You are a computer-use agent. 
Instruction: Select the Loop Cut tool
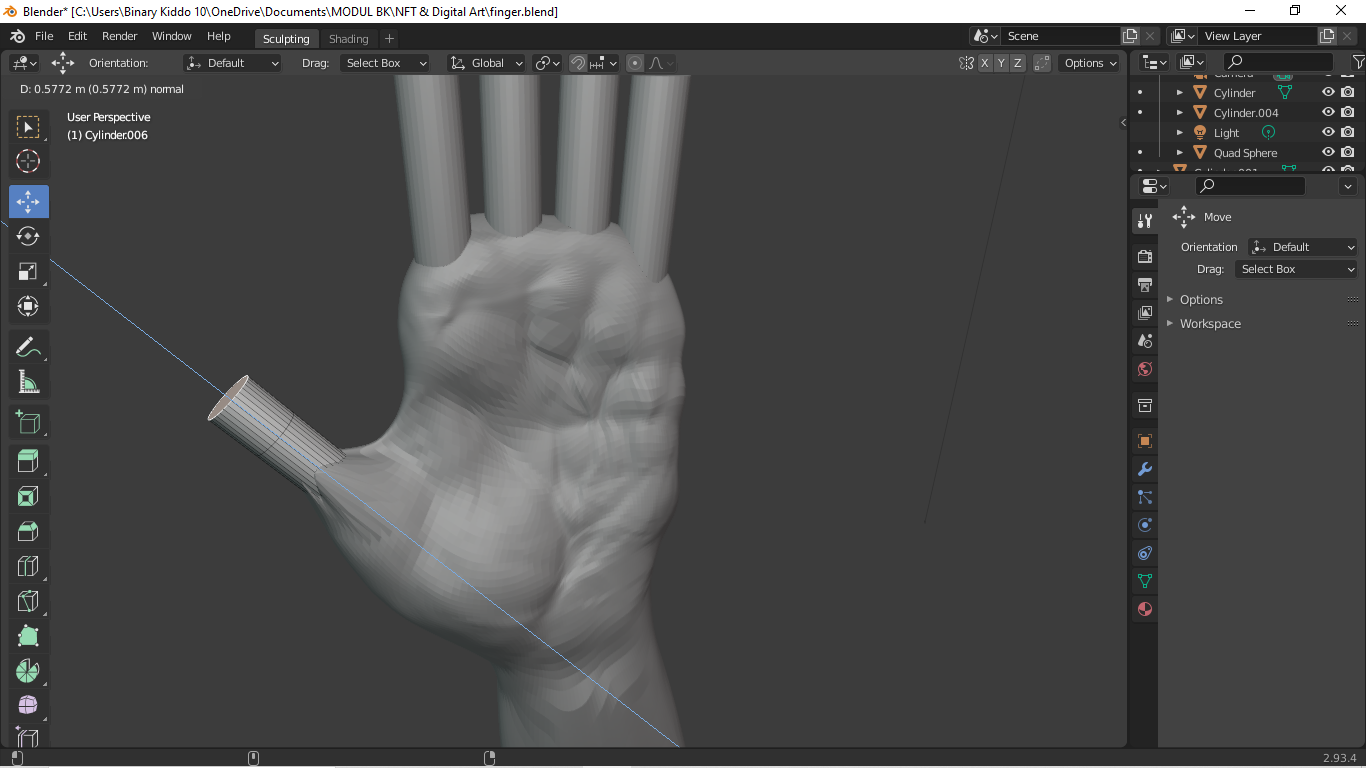pyautogui.click(x=28, y=566)
